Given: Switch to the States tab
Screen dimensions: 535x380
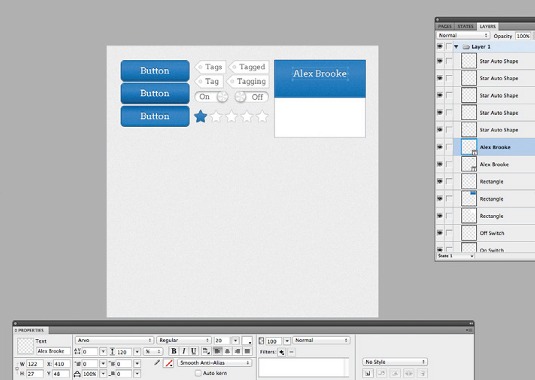Looking at the screenshot, I should tap(465, 26).
